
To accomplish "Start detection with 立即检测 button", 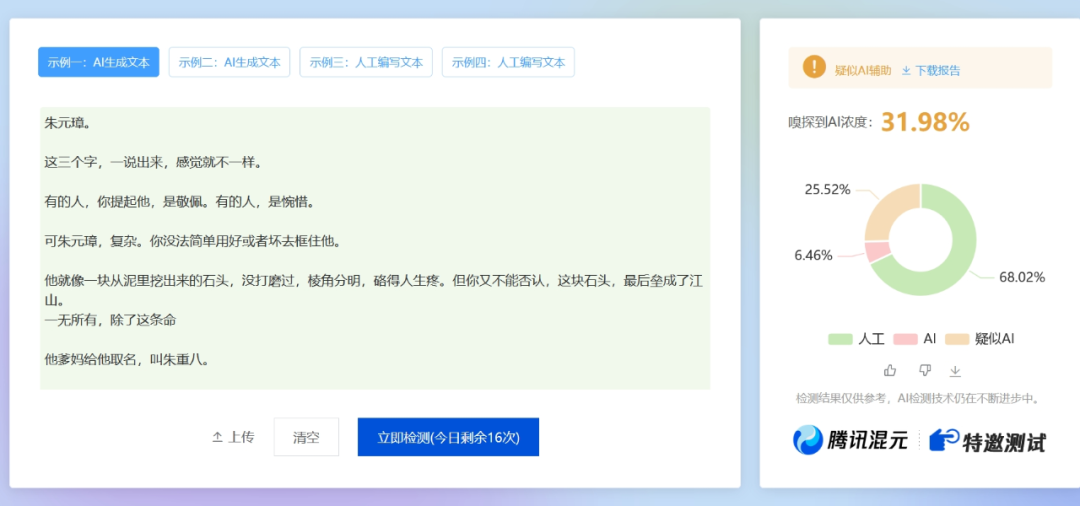I will click(448, 437).
